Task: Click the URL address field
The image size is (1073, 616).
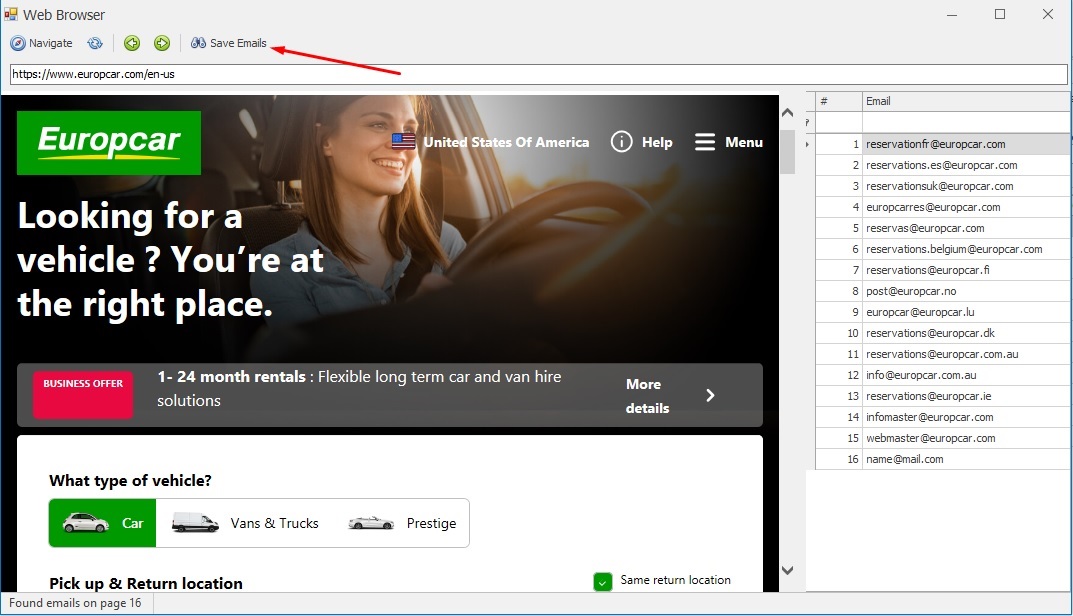Action: (539, 74)
